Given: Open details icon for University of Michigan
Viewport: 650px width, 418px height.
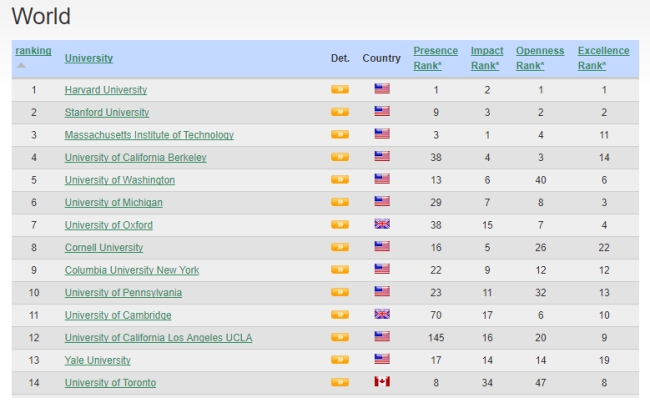Looking at the screenshot, I should pos(340,202).
